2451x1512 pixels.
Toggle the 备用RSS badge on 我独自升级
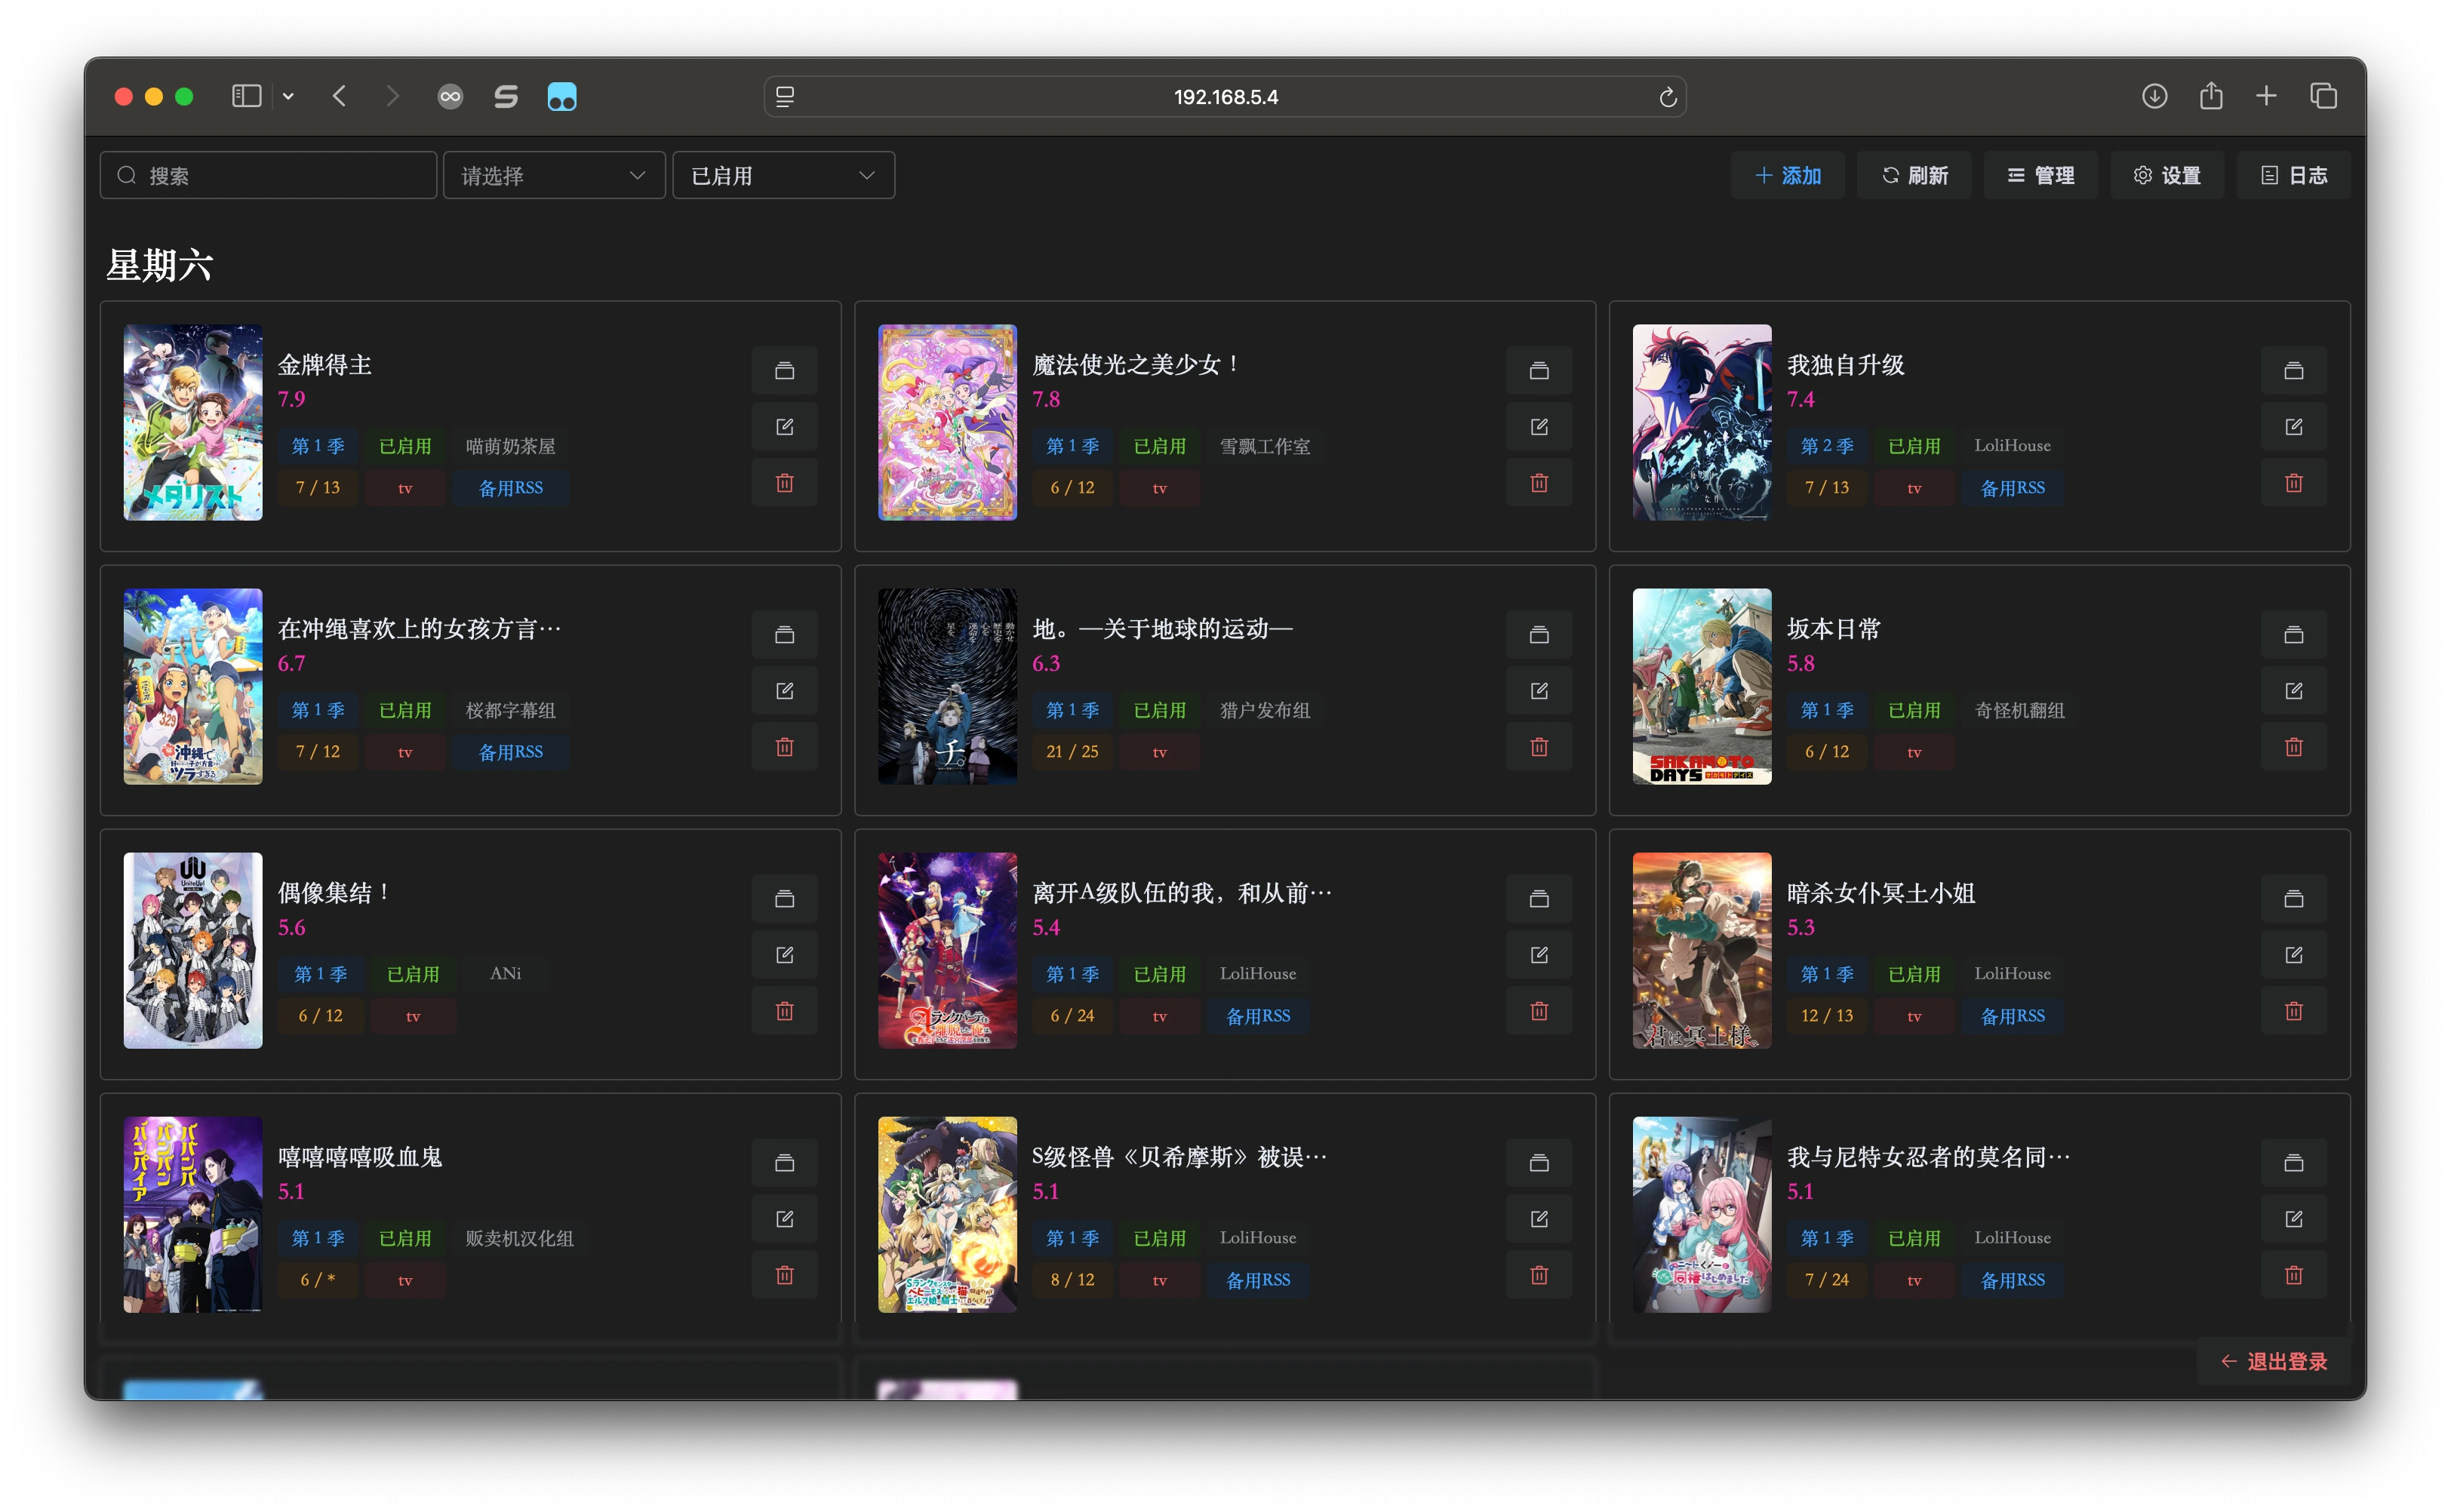(2013, 488)
